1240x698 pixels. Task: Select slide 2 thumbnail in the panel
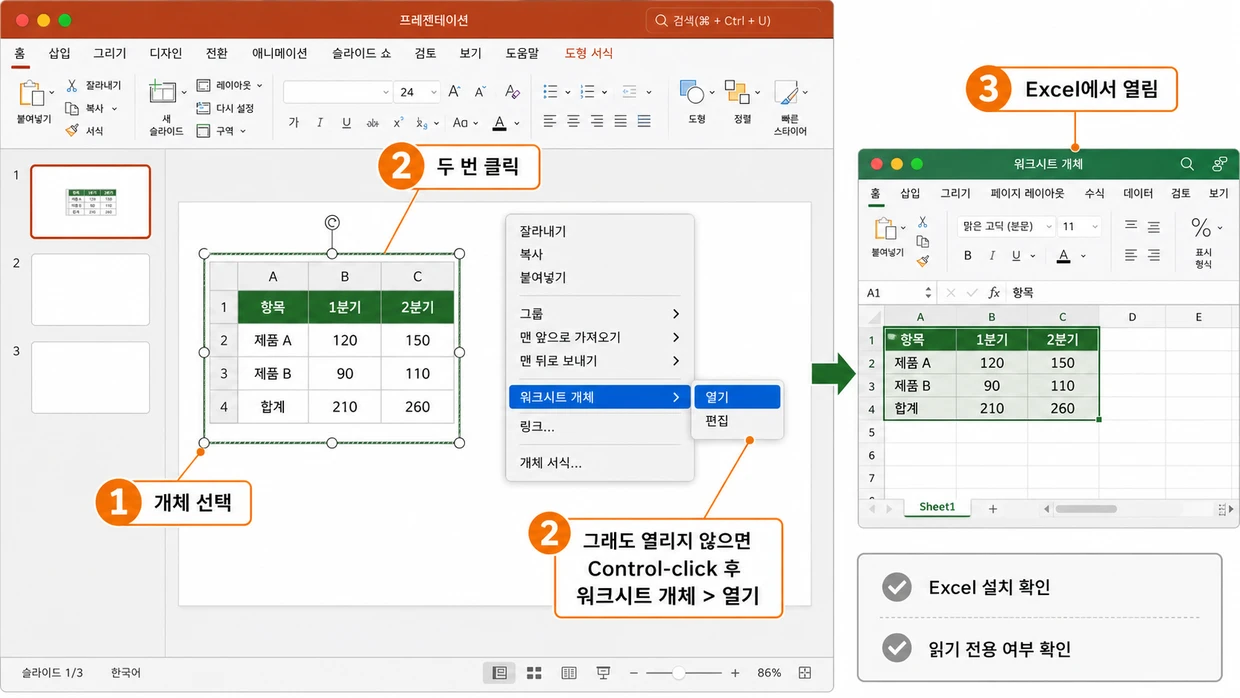[x=90, y=289]
